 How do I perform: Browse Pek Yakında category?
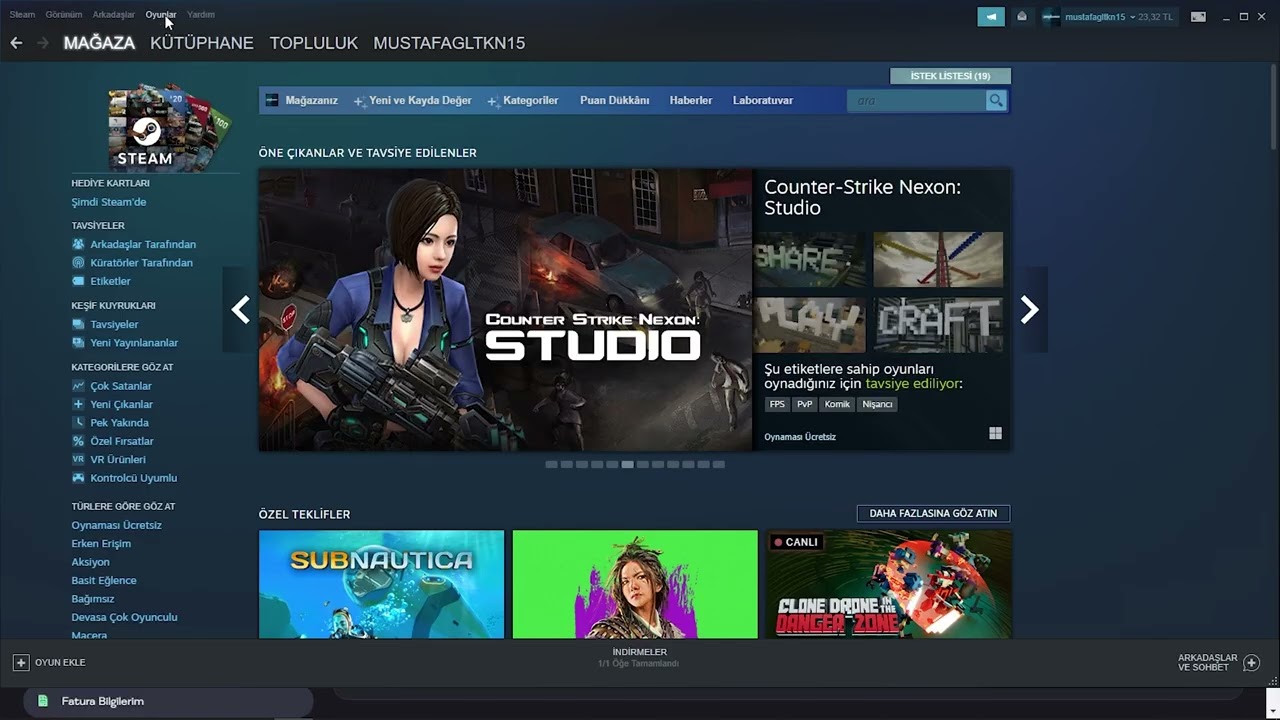click(x=119, y=423)
